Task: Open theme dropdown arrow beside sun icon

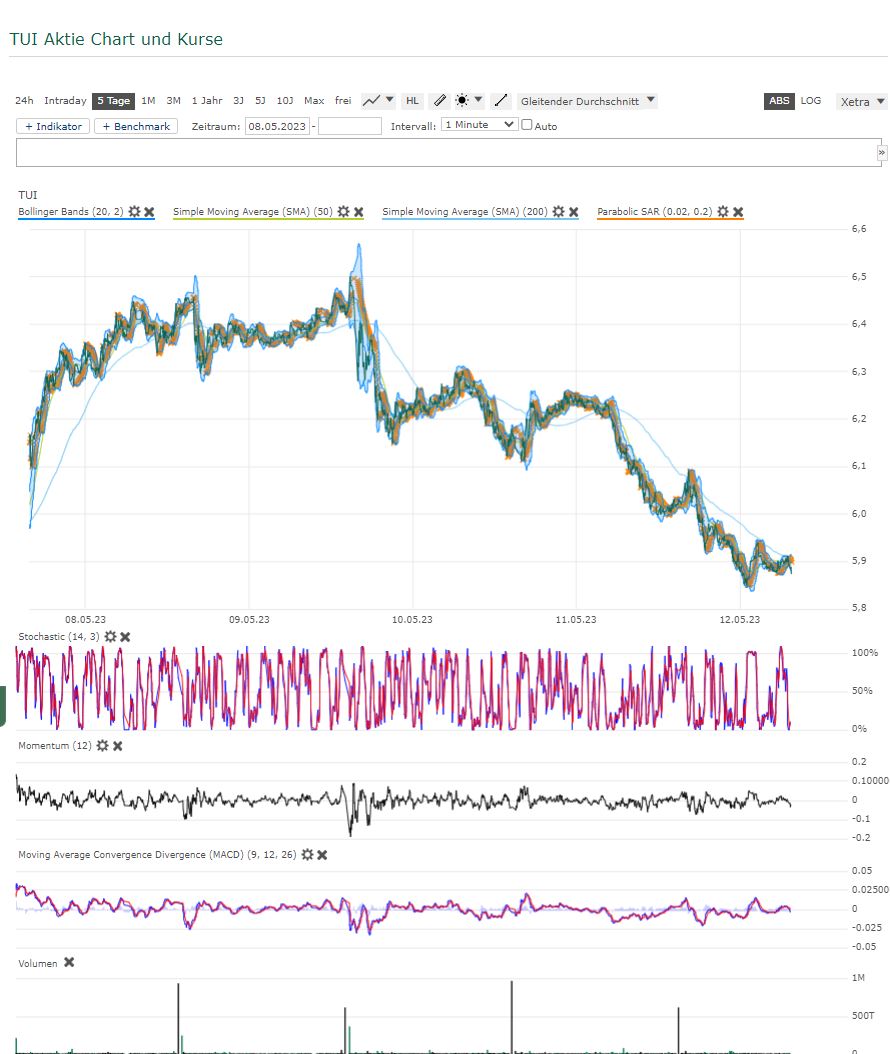Action: (x=479, y=99)
